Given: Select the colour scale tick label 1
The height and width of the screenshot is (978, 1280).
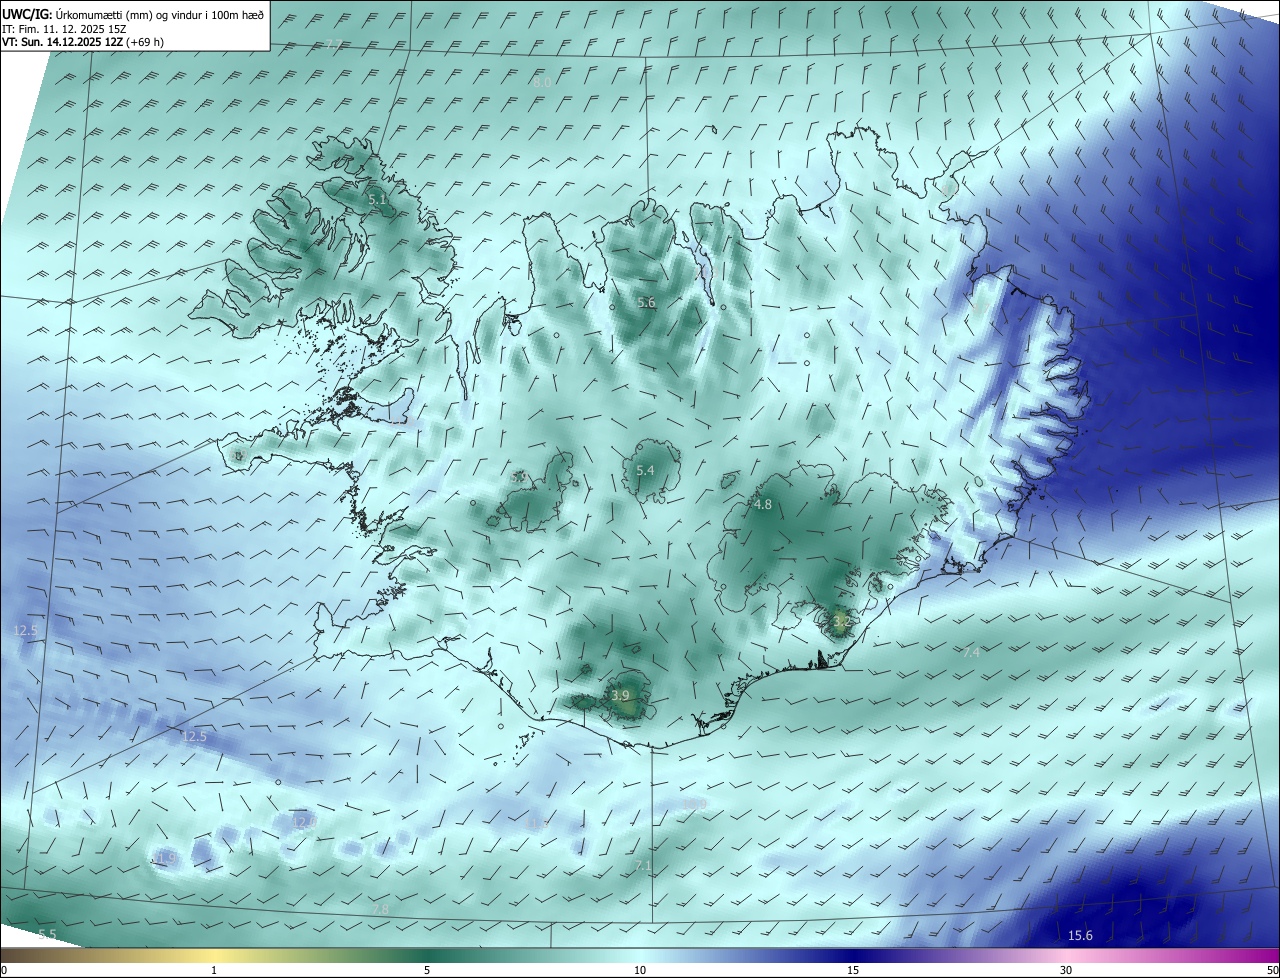Looking at the screenshot, I should pos(214,970).
